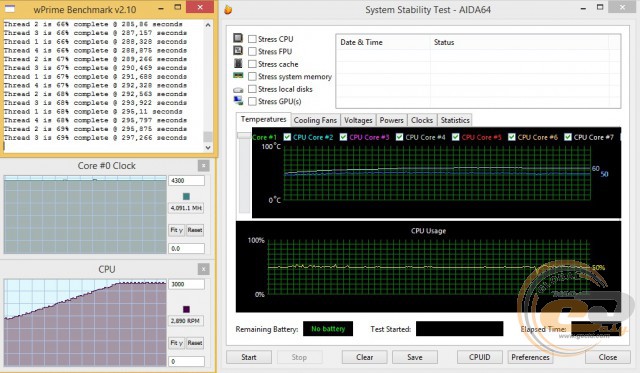Image resolution: width=640 pixels, height=373 pixels.
Task: Click Fit y in CPU fan panel
Action: (176, 343)
